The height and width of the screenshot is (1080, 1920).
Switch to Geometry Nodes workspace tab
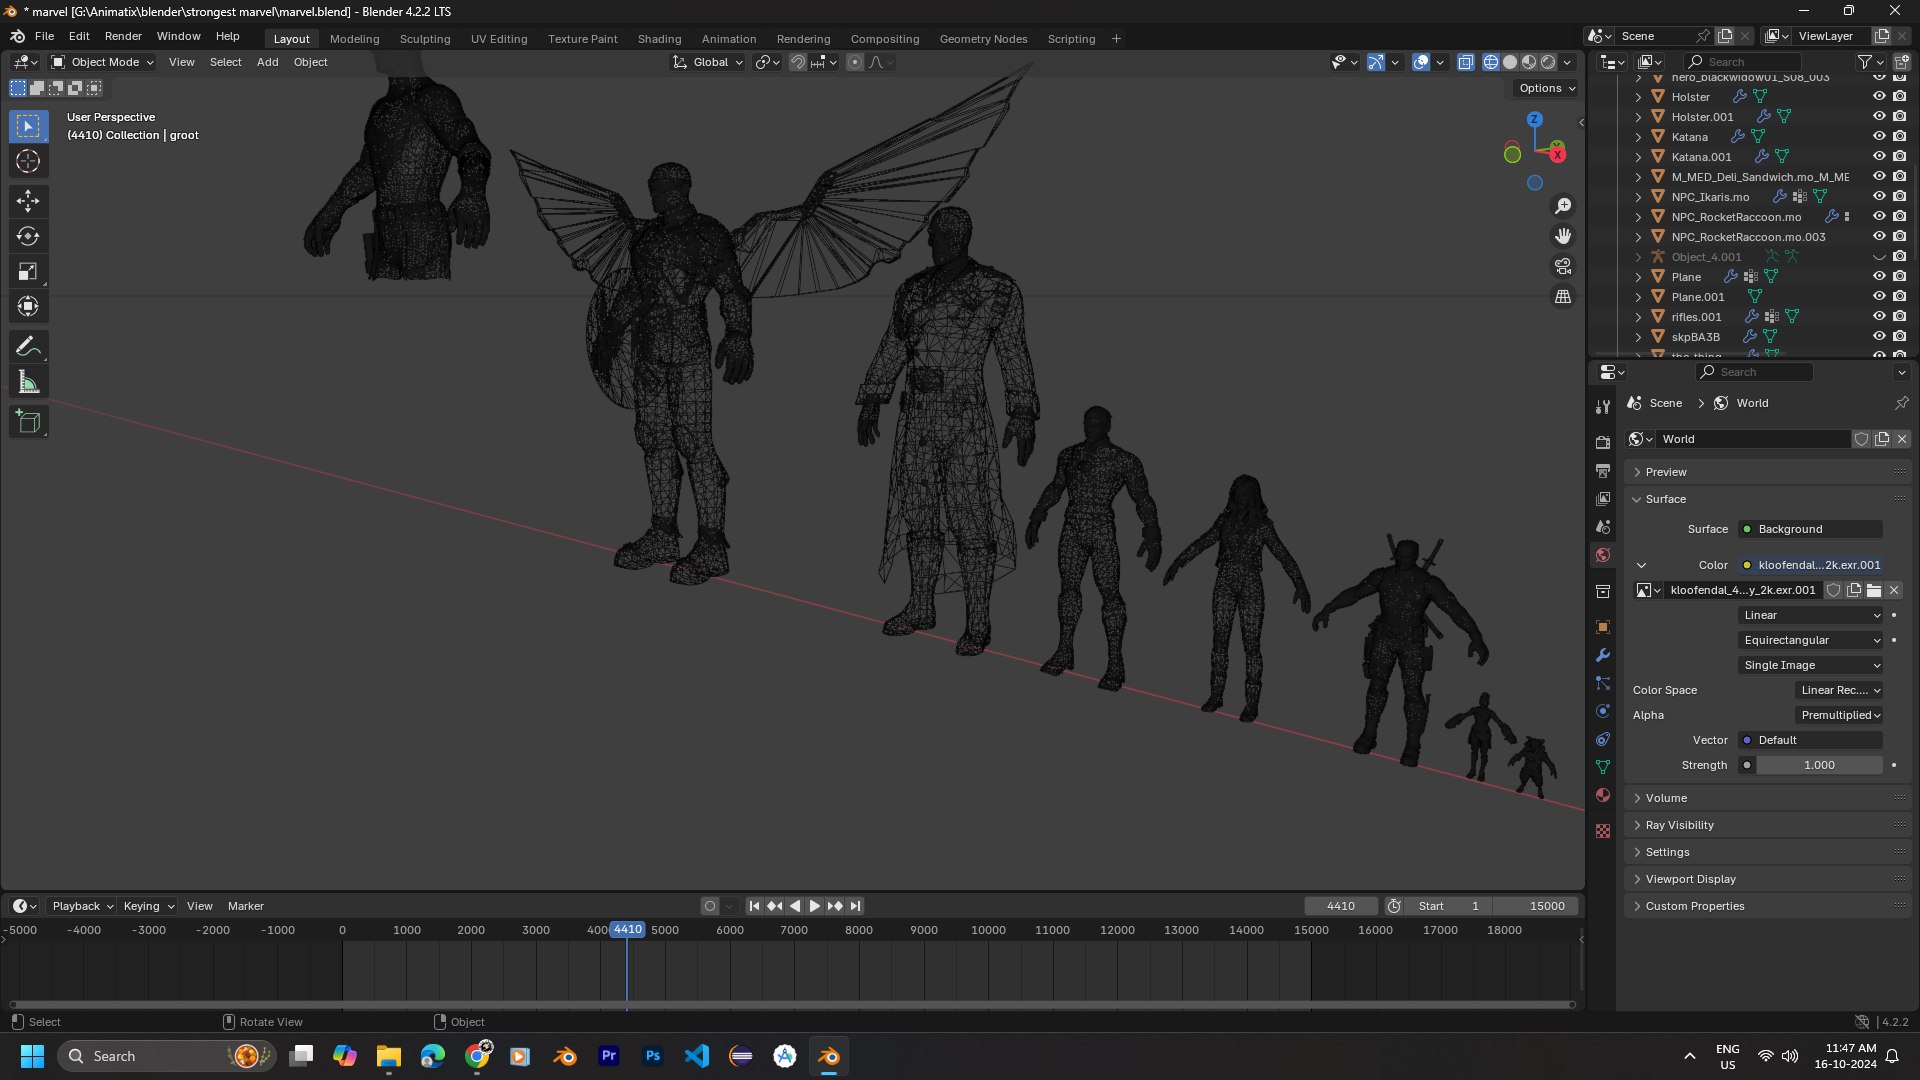(983, 39)
